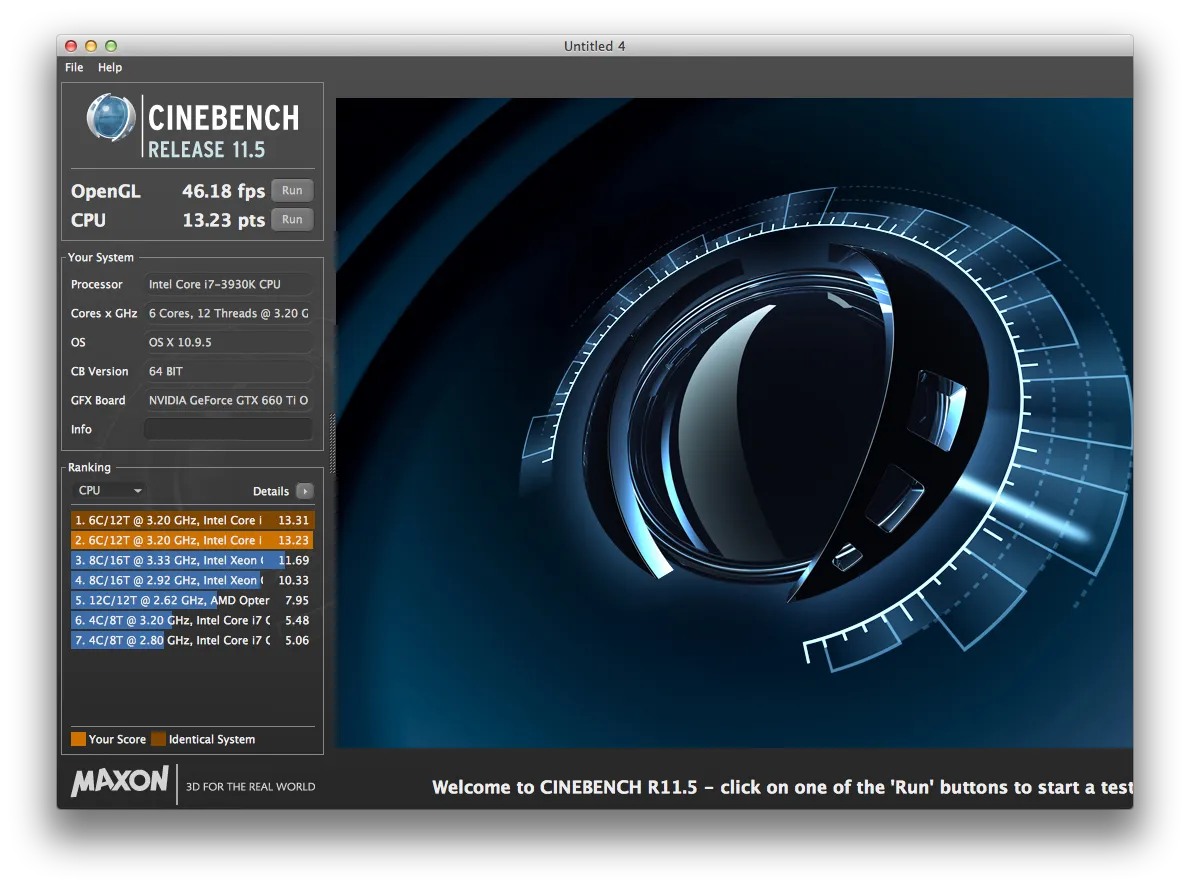Click the brown Identical System legend swatch
Viewport: 1190px width, 888px height.
(158, 739)
